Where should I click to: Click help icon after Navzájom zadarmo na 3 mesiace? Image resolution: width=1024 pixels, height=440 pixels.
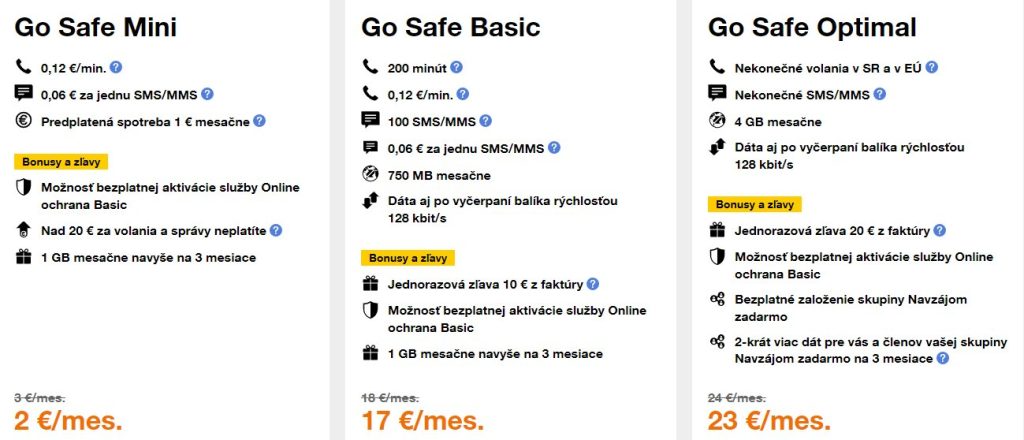tap(942, 358)
